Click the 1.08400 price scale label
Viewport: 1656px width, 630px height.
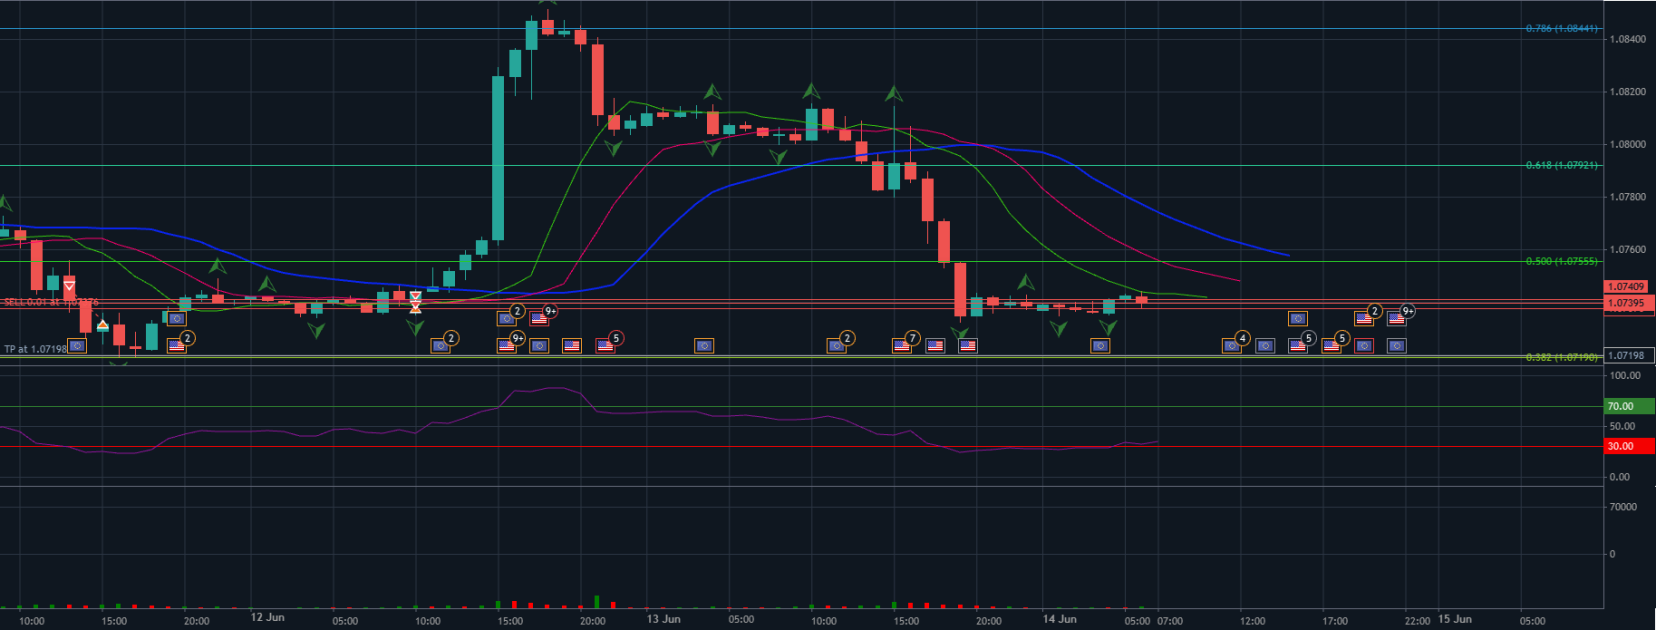click(1627, 39)
